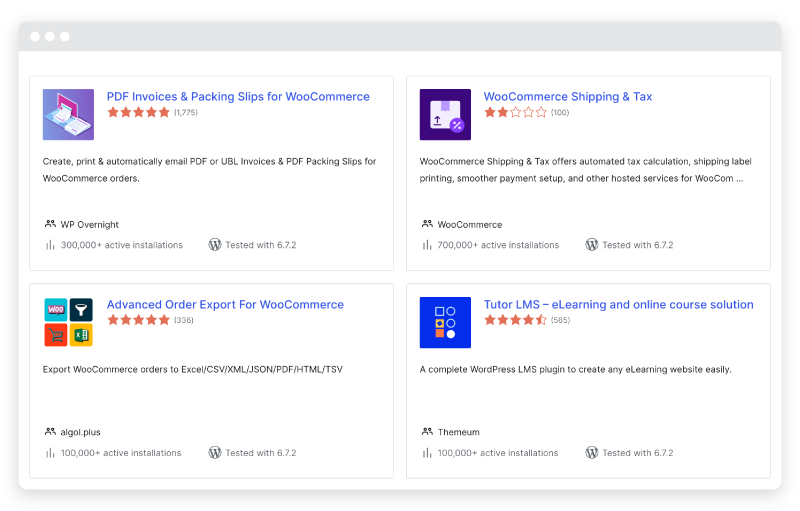The width and height of the screenshot is (800, 511).
Task: Click 100,000+ active installations in Advanced Order Export card
Action: click(x=121, y=453)
